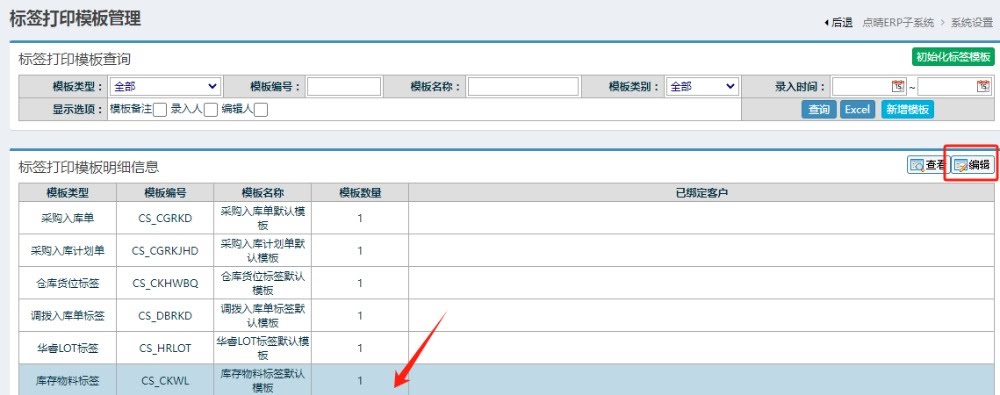Sort by the 模板编号 column header
This screenshot has width=1000, height=395.
[165, 193]
